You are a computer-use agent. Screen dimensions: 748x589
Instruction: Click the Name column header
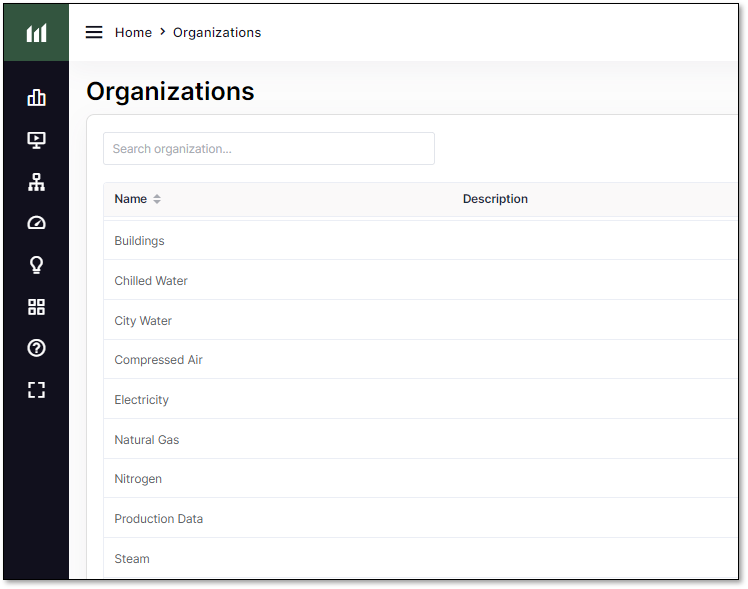[131, 199]
